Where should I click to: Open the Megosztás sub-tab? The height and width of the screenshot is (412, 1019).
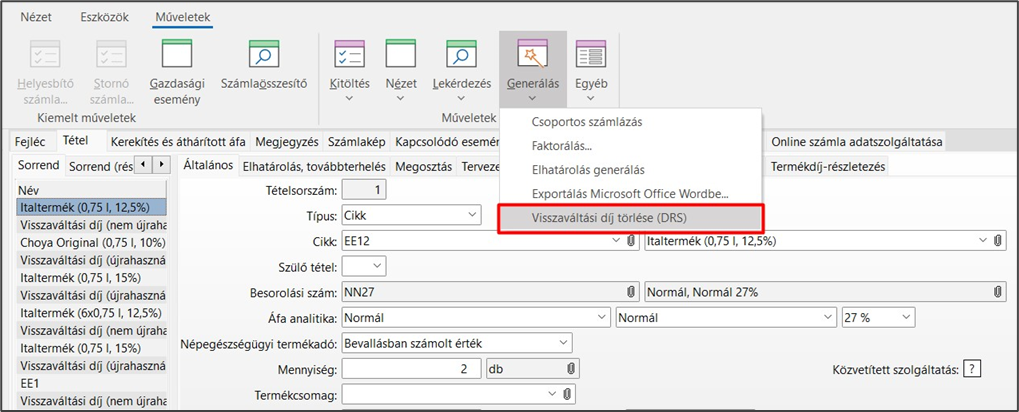pos(423,166)
